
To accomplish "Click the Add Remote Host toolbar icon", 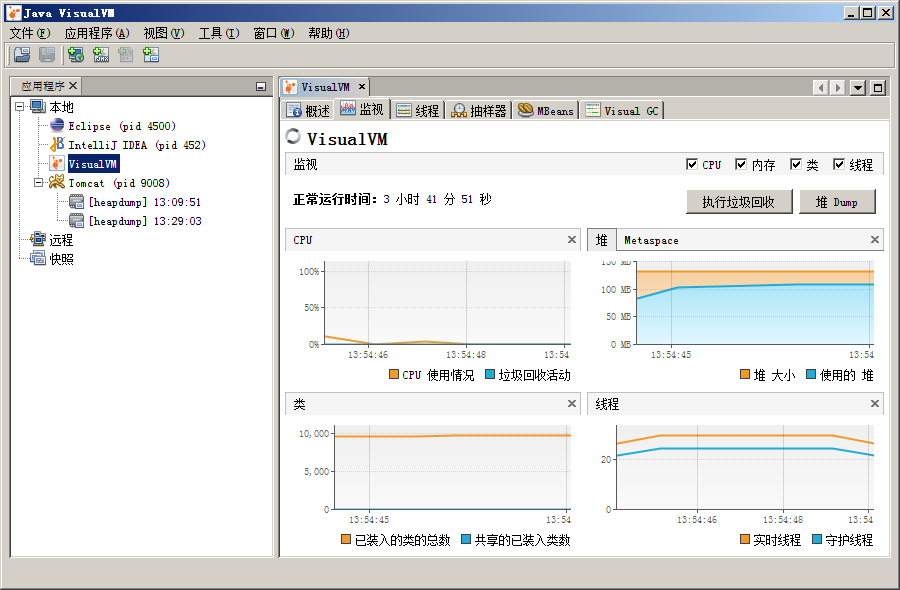I will tap(76, 55).
